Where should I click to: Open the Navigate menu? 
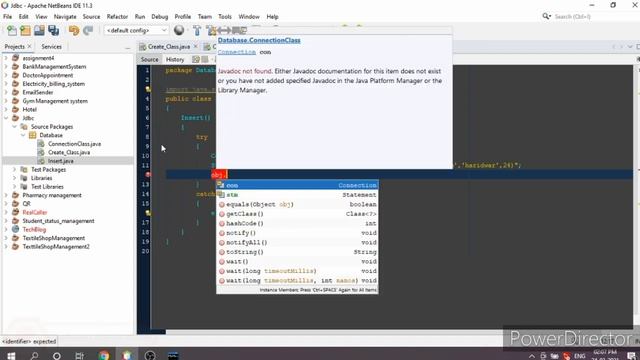65,17
